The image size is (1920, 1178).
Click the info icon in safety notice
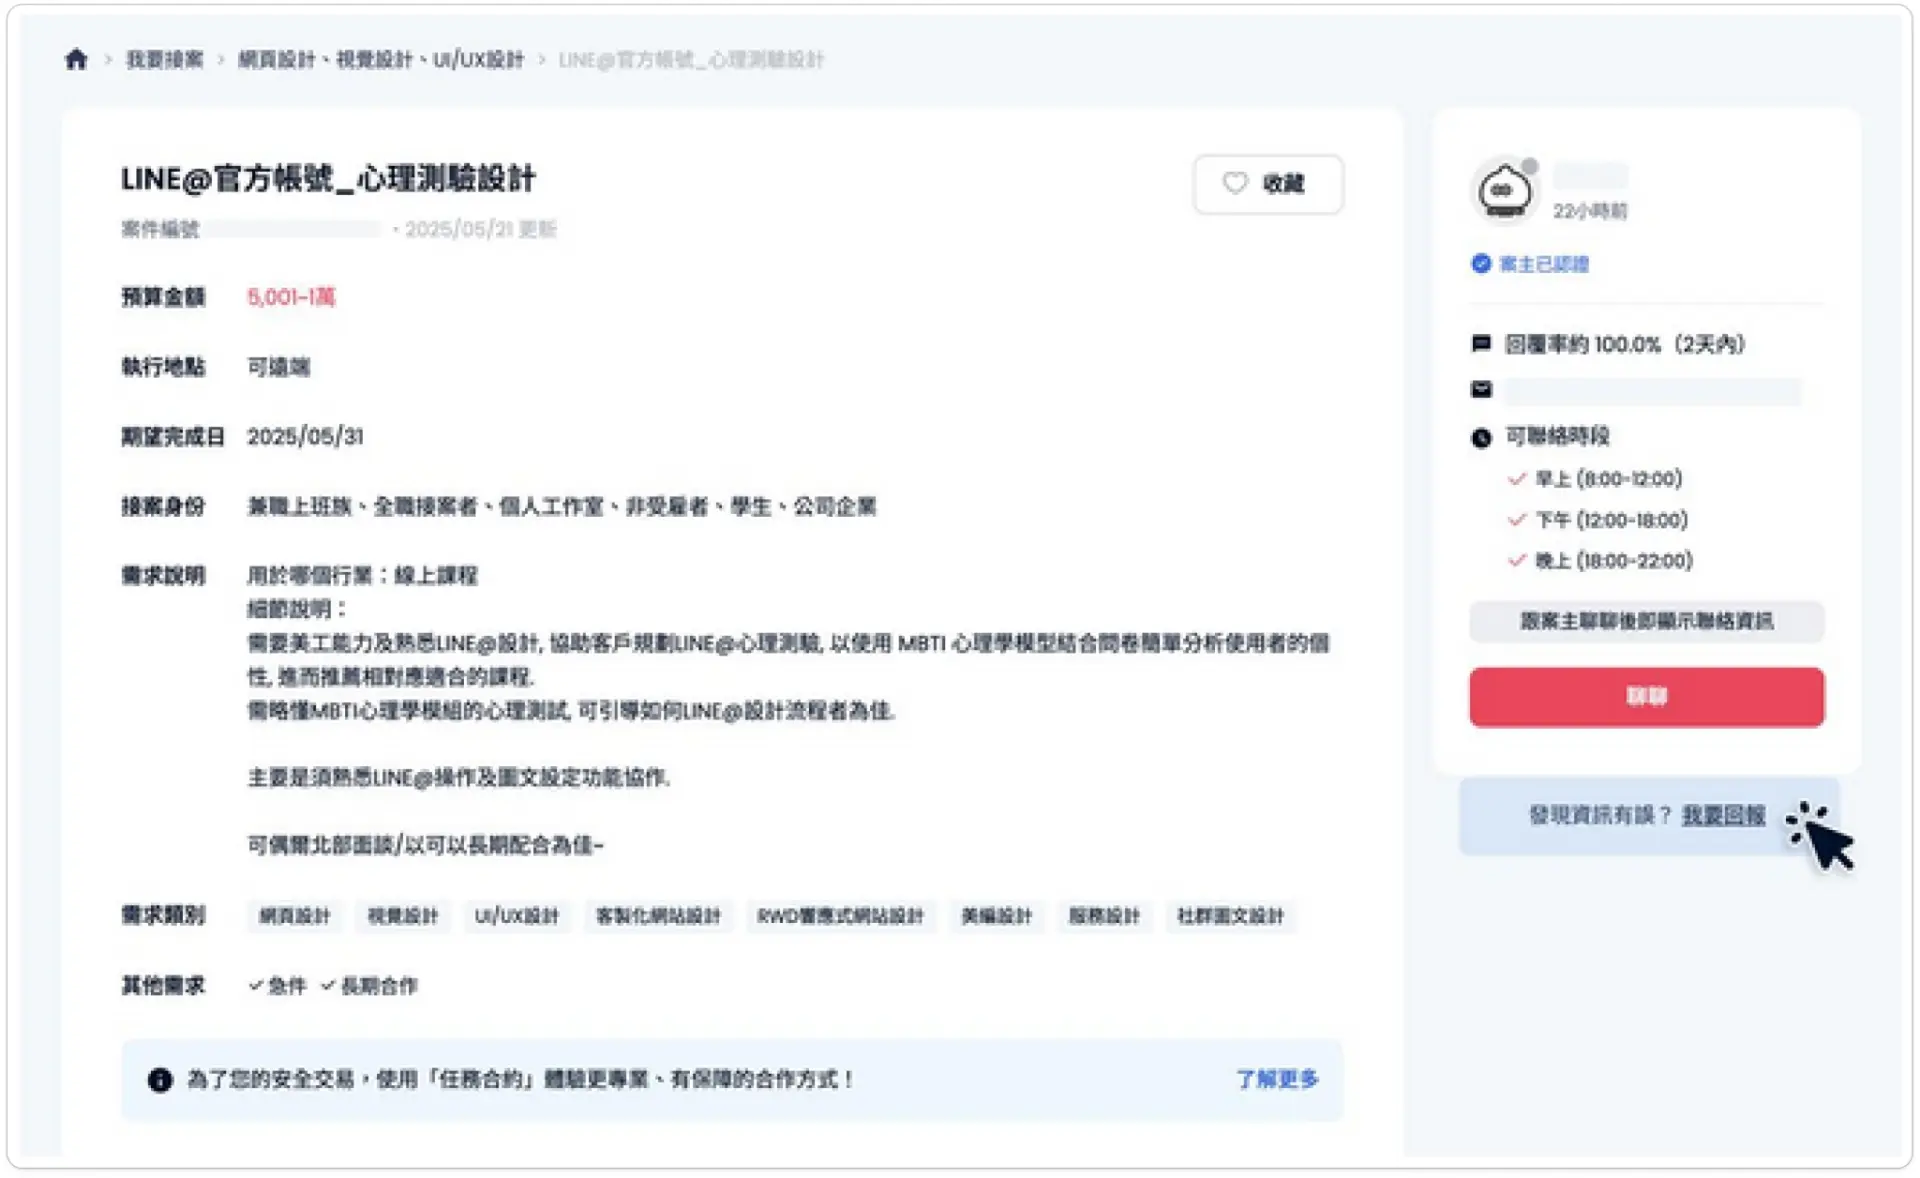[159, 1080]
